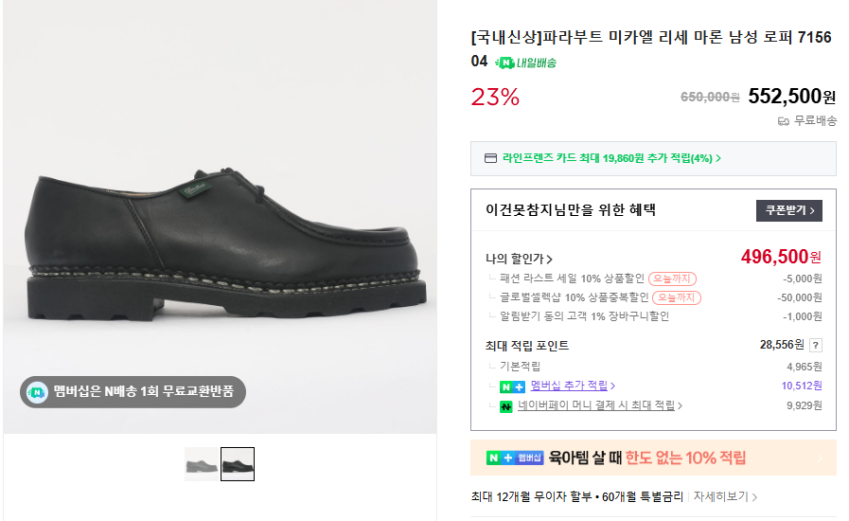Click 자세히보기 for installment details

tap(725, 496)
